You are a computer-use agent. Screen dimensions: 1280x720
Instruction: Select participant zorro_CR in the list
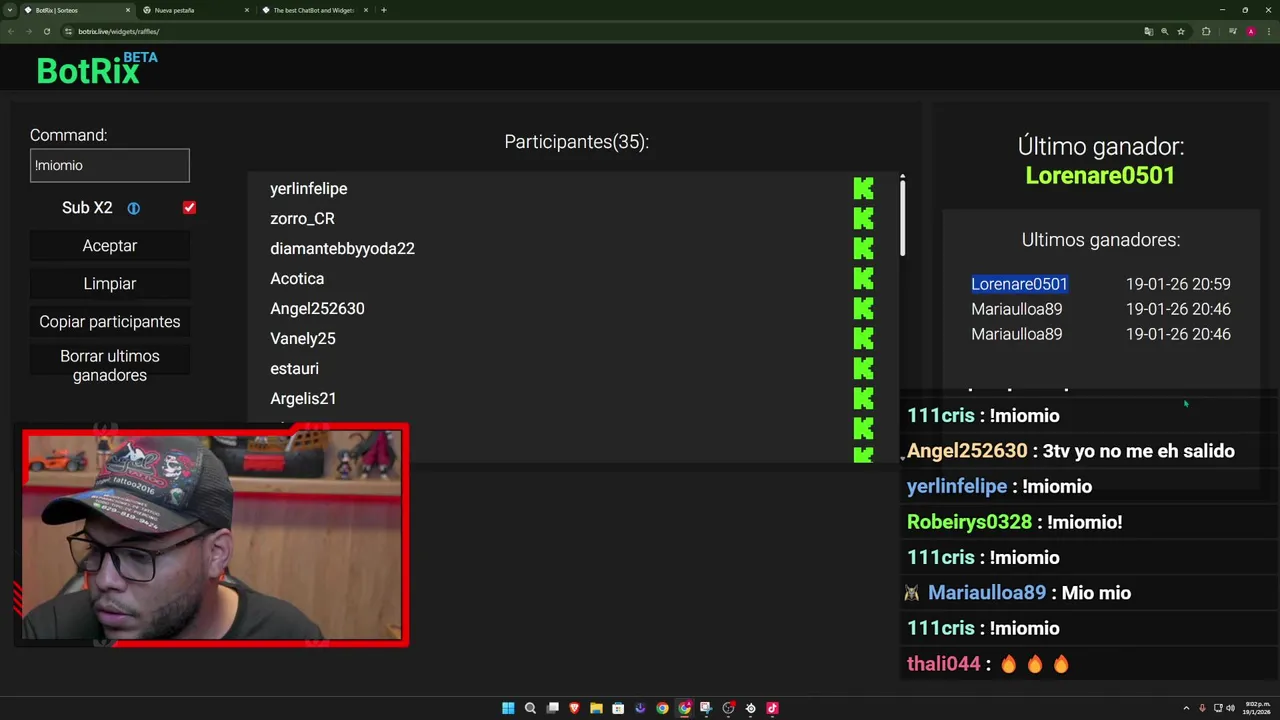[302, 218]
